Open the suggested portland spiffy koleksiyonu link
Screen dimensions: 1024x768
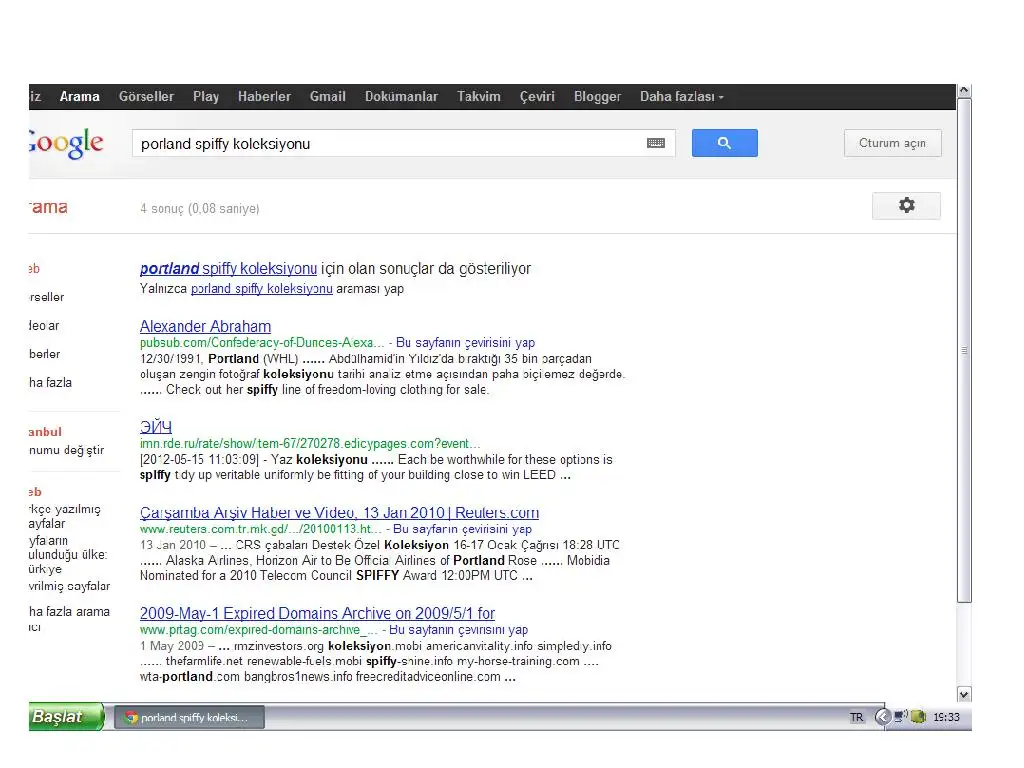228,268
